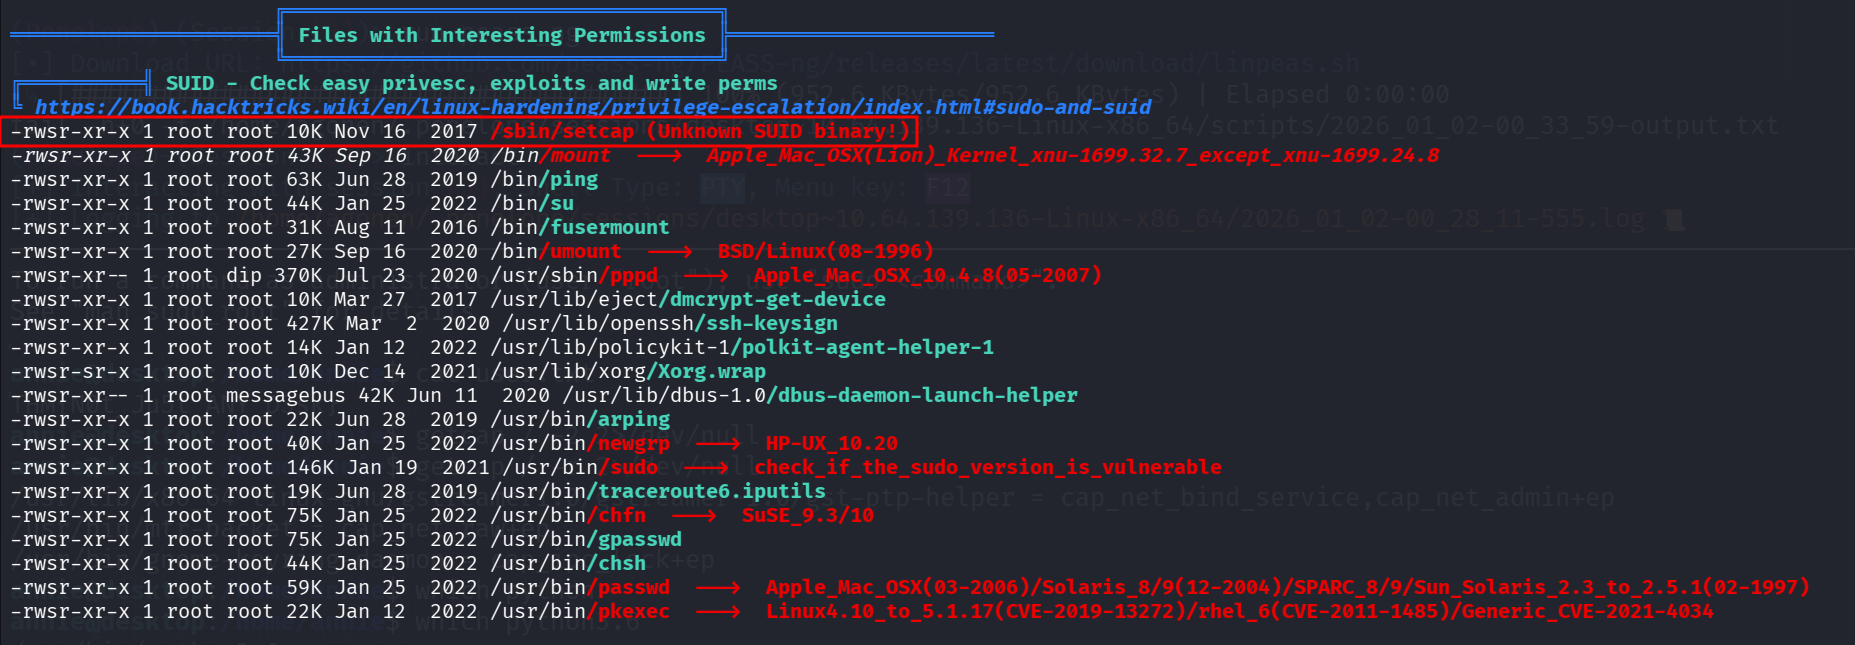The height and width of the screenshot is (645, 1855).
Task: Click the dbus-daemon-launch-helper filename
Action: (927, 395)
